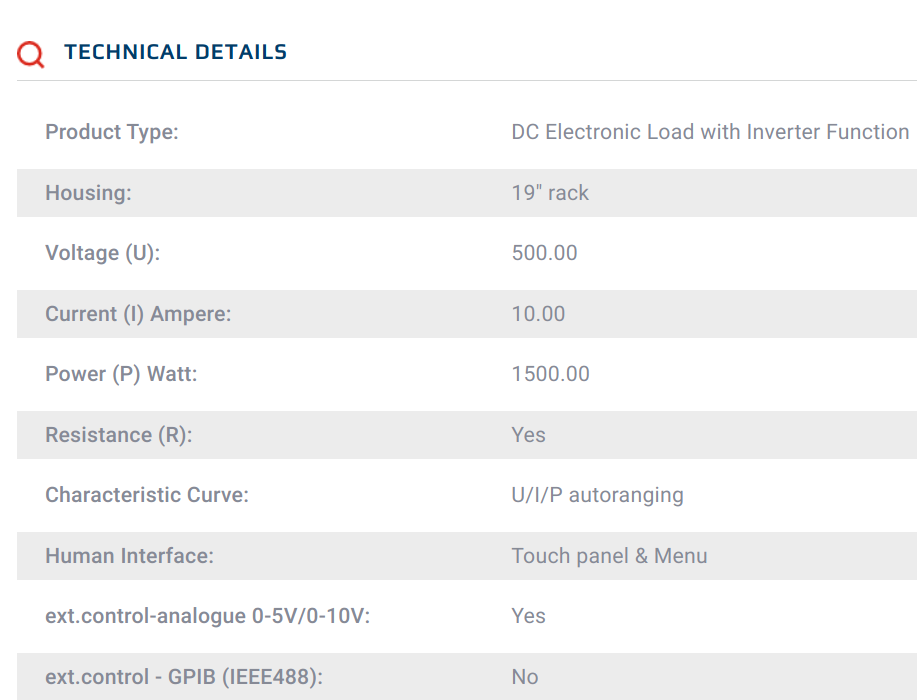Viewport: 917px width, 700px height.
Task: Select the 19" rack value
Action: [550, 193]
